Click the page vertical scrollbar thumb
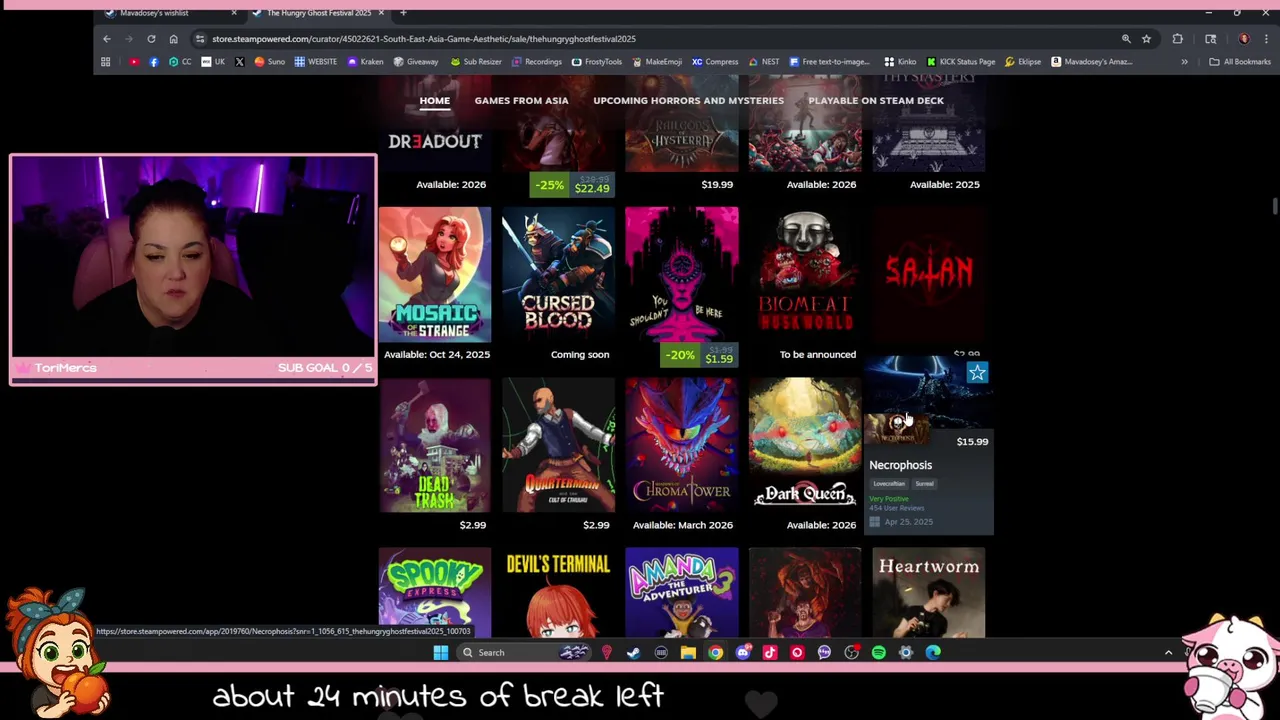1280x720 pixels. pos(1274,206)
